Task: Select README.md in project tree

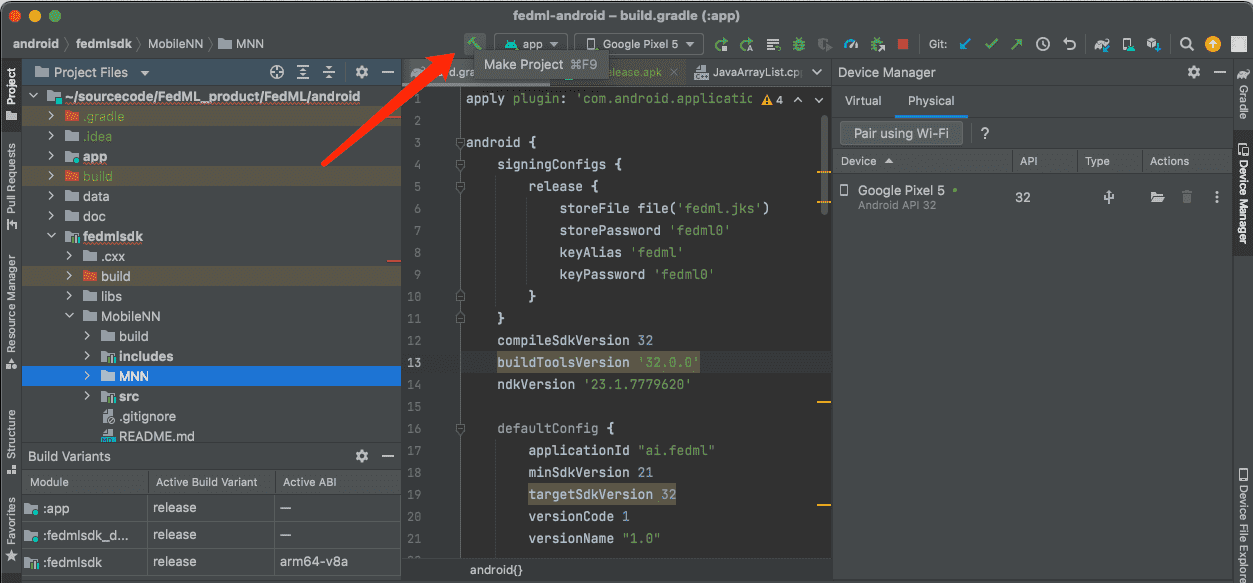Action: tap(156, 436)
